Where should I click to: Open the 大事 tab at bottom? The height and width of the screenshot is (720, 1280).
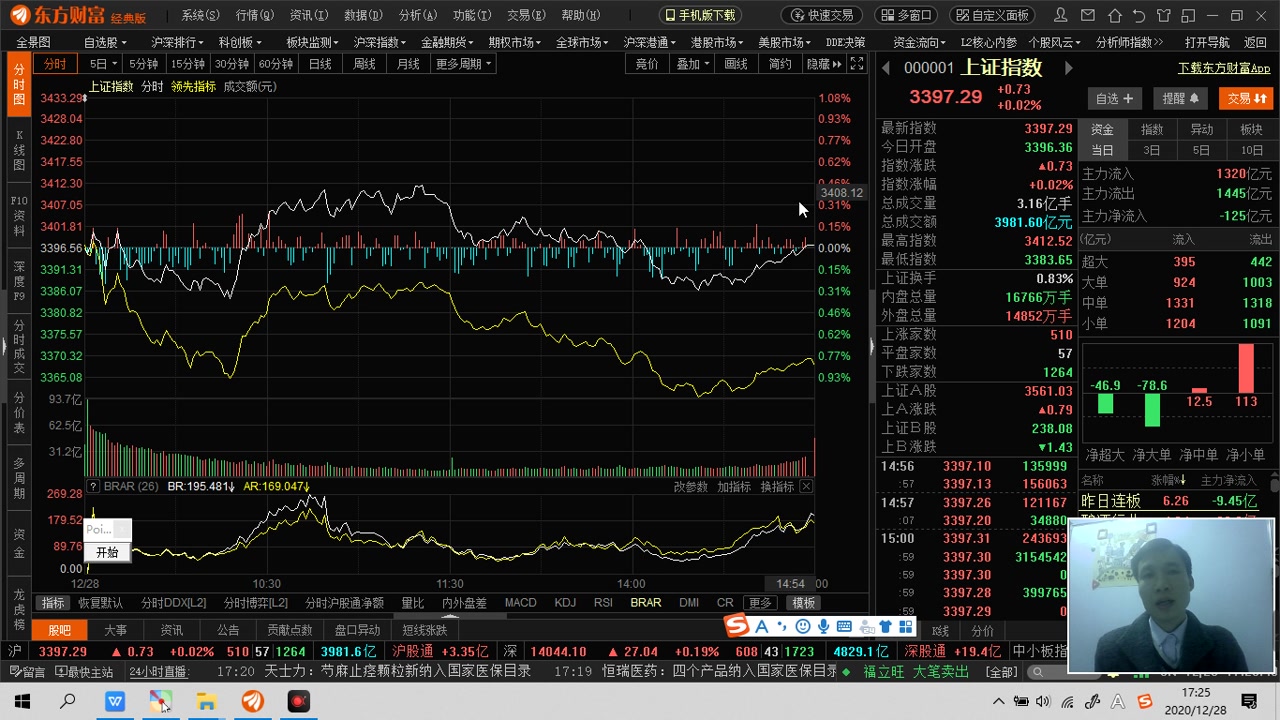[115, 630]
